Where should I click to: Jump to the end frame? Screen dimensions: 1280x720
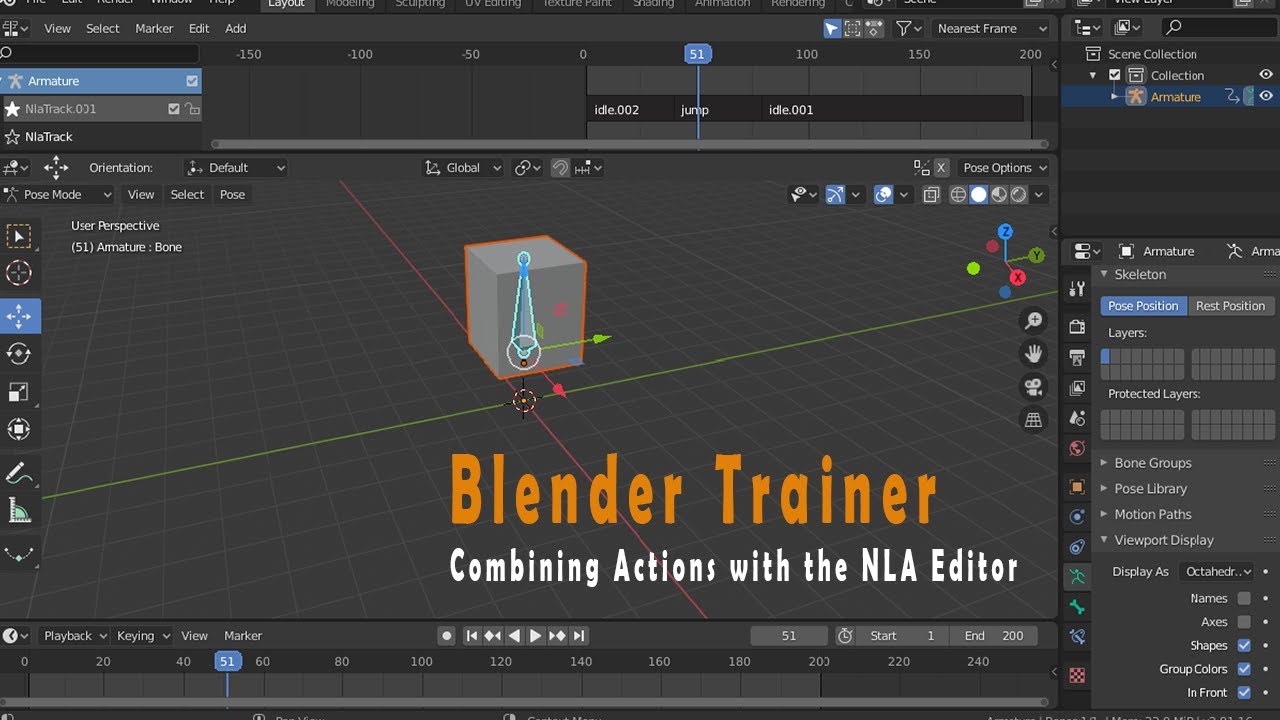pos(579,636)
